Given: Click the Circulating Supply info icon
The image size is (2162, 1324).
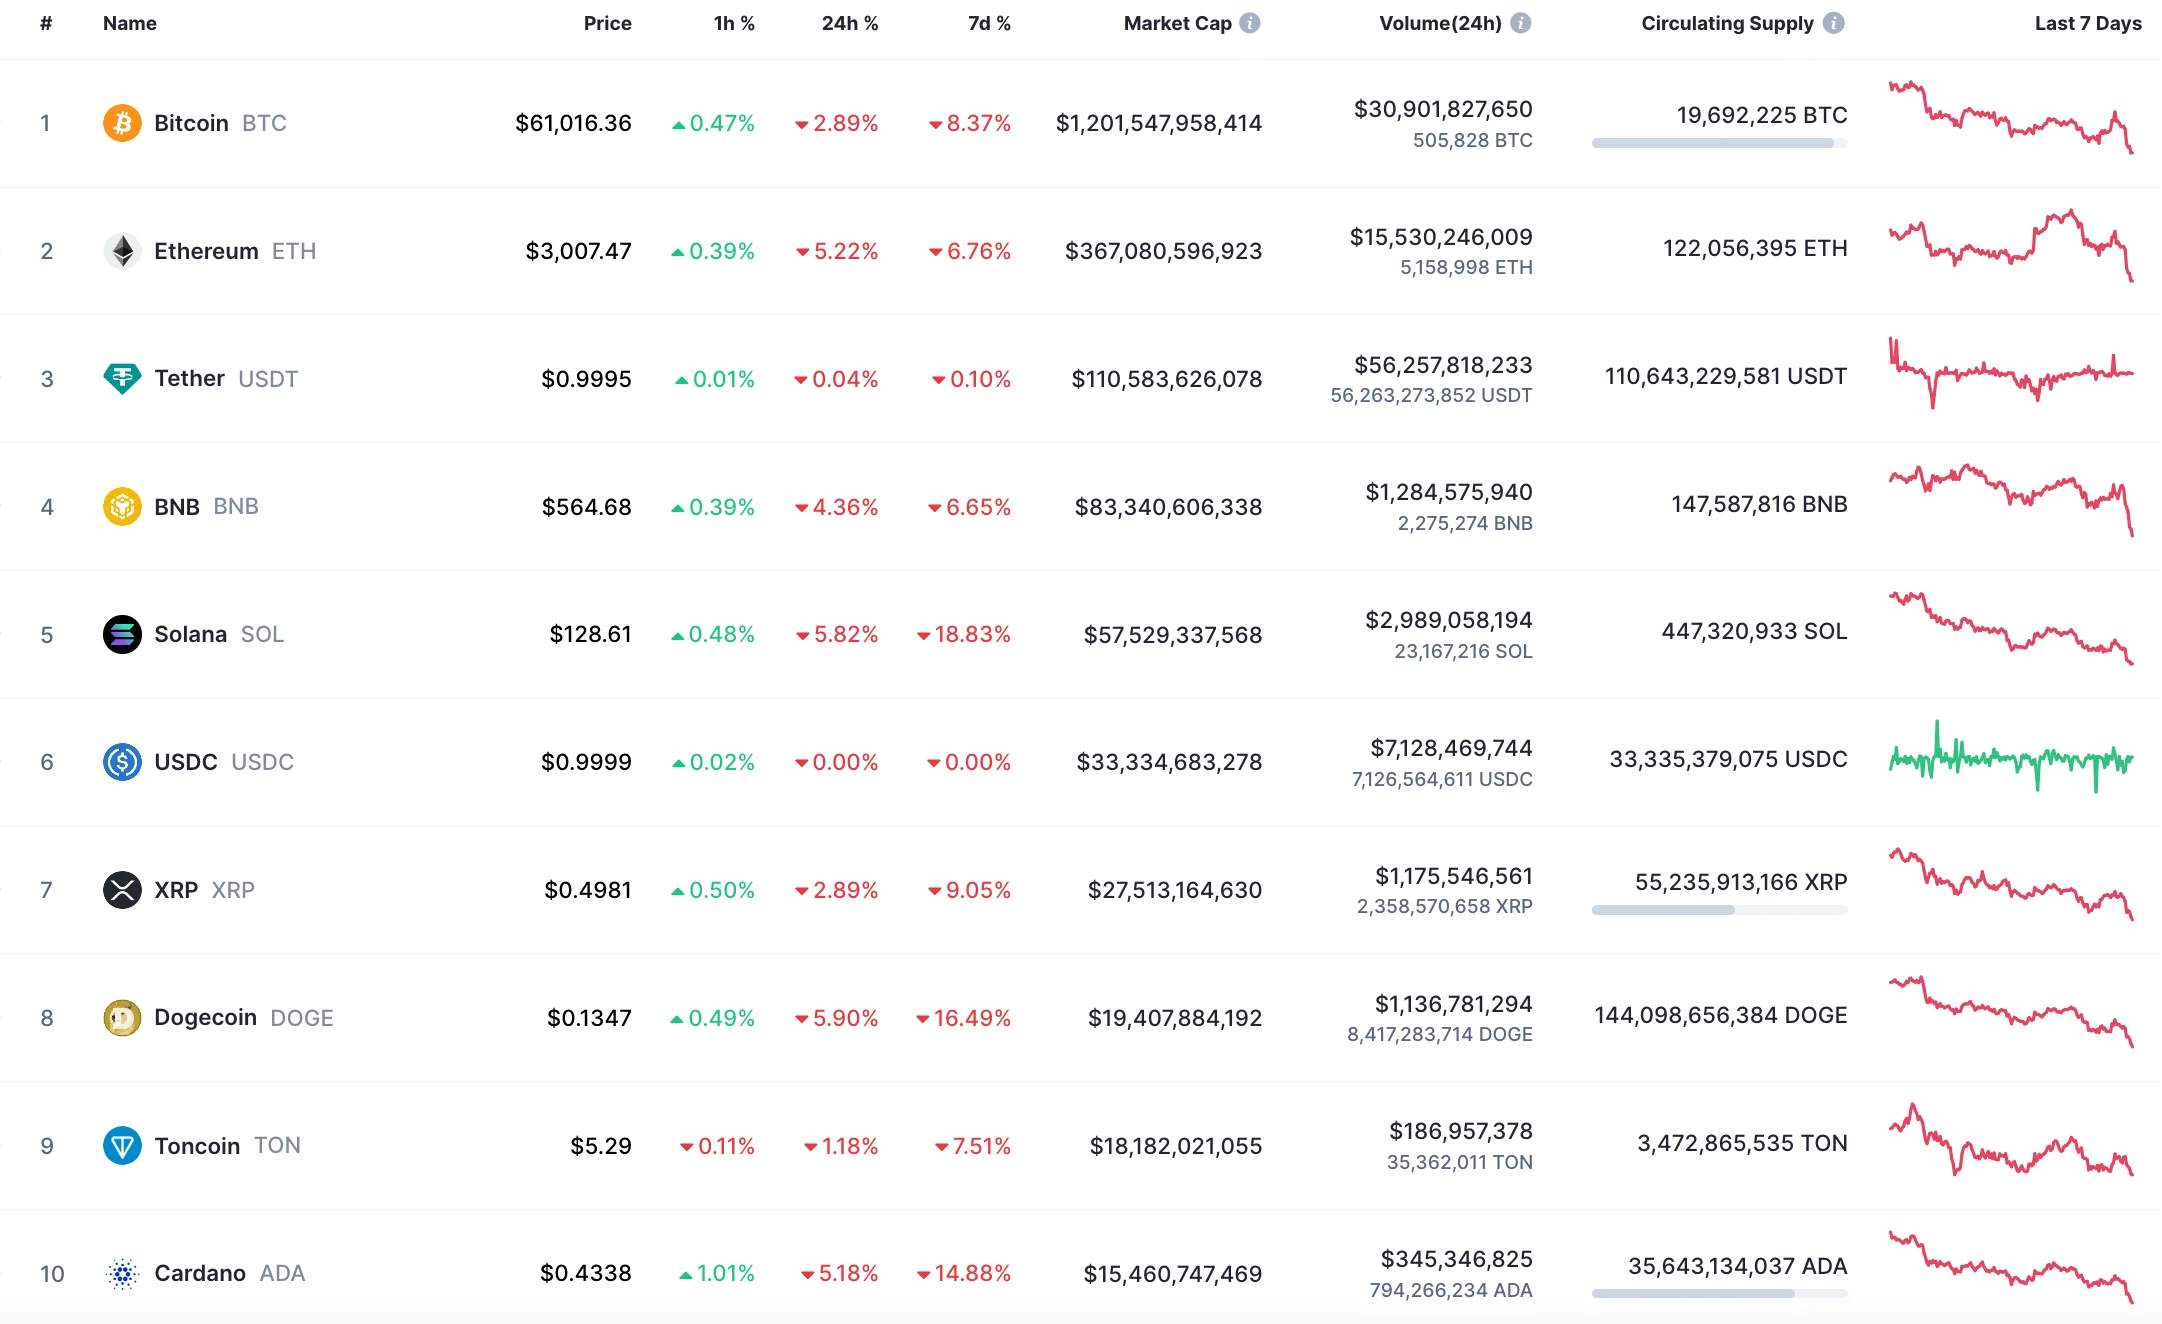Looking at the screenshot, I should [x=1833, y=23].
